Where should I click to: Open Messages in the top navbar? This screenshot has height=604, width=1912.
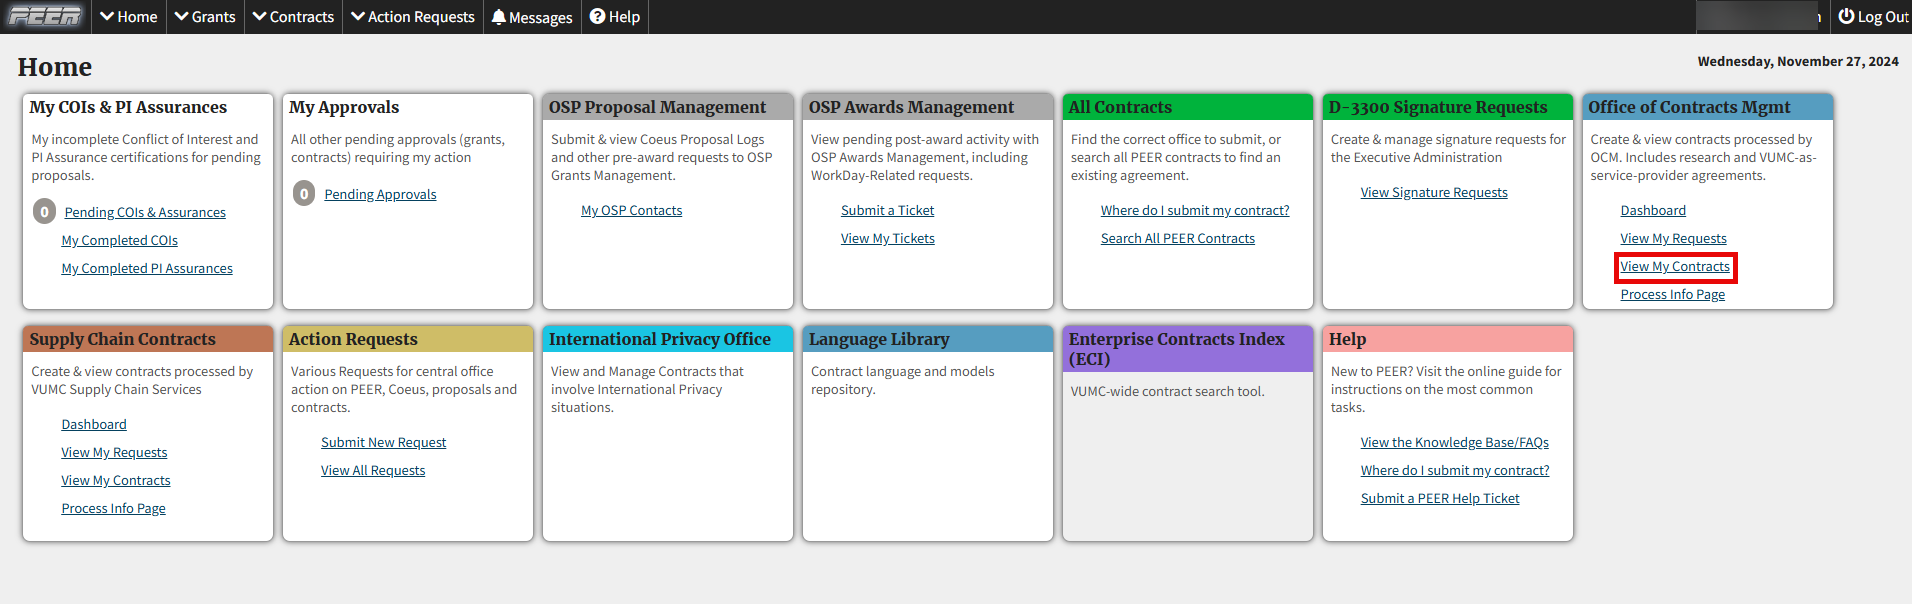pyautogui.click(x=532, y=17)
